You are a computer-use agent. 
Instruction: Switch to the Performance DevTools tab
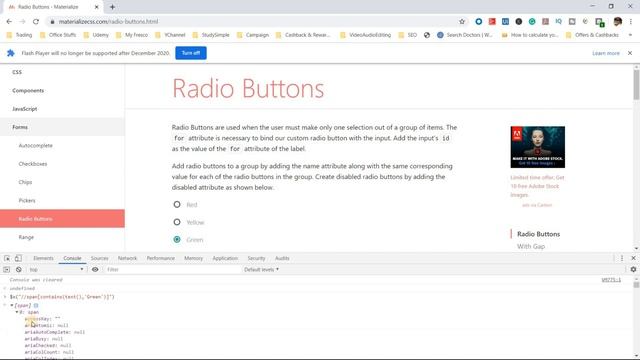click(160, 258)
